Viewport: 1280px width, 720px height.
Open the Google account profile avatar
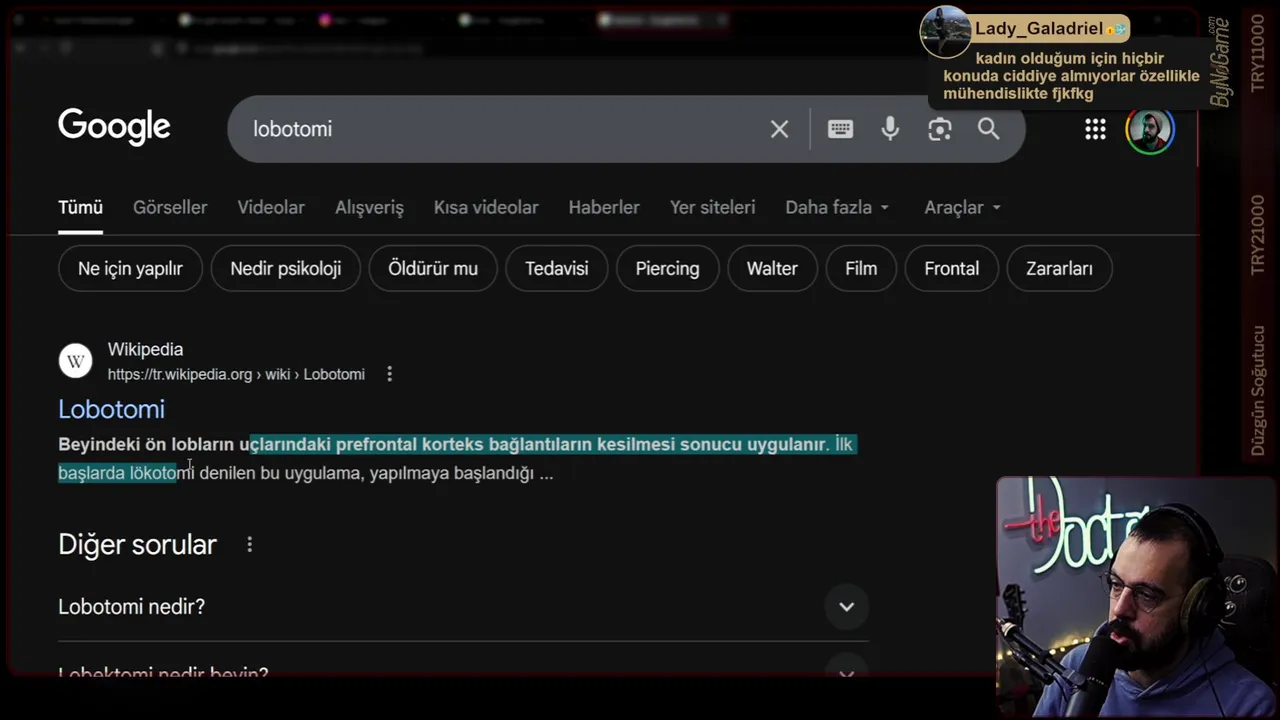(x=1150, y=129)
